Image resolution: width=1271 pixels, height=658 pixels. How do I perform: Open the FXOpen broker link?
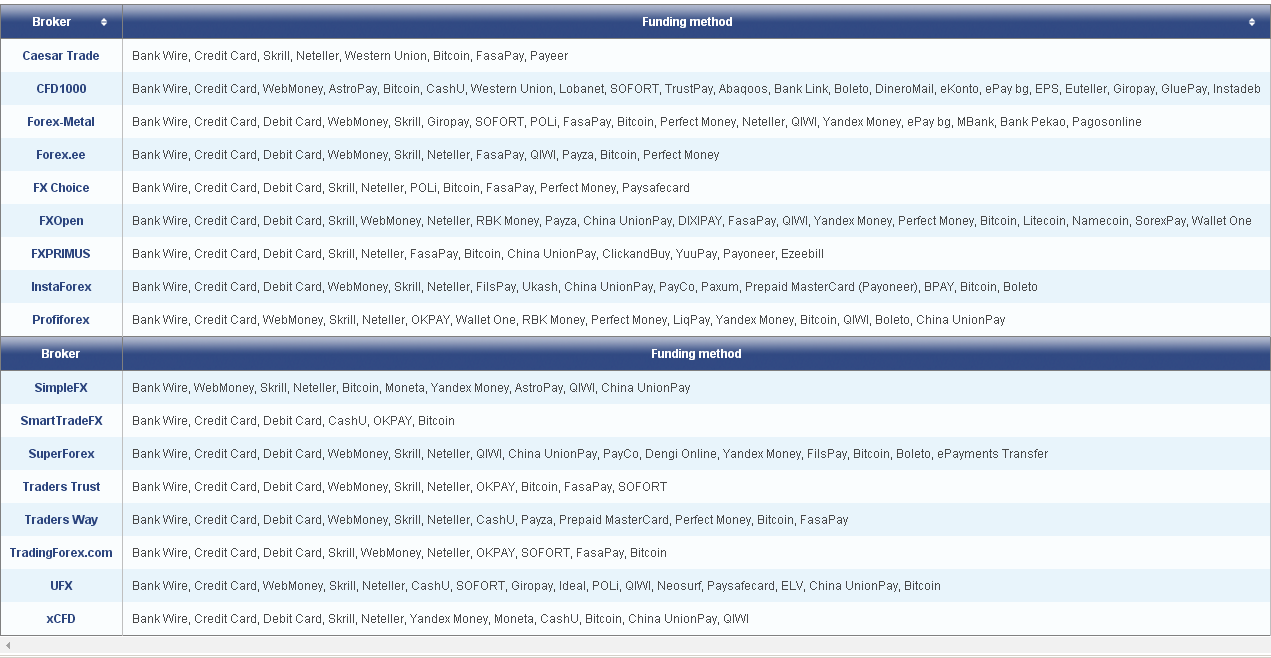(61, 221)
